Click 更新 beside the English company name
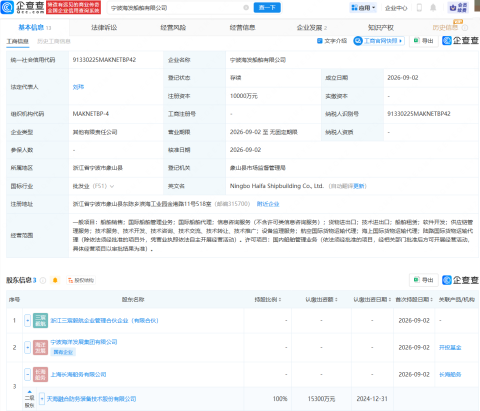The width and height of the screenshot is (480, 411). [359, 186]
